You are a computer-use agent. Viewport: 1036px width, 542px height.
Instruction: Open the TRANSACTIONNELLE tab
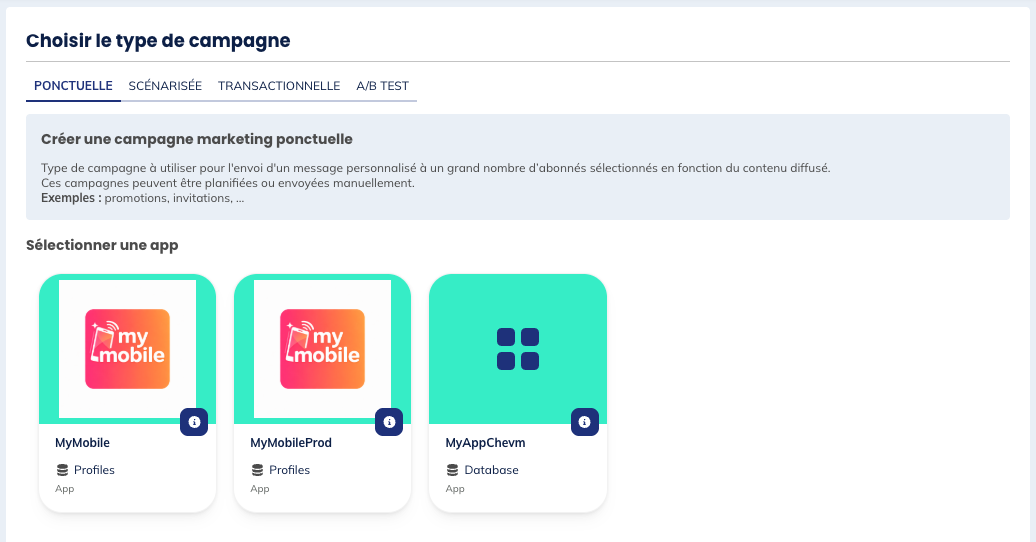pos(279,86)
